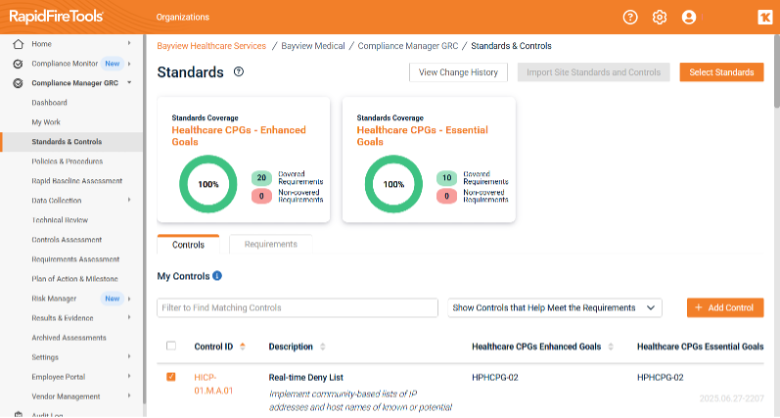Open the help question mark icon in header
The width and height of the screenshot is (780, 418).
[x=630, y=17]
